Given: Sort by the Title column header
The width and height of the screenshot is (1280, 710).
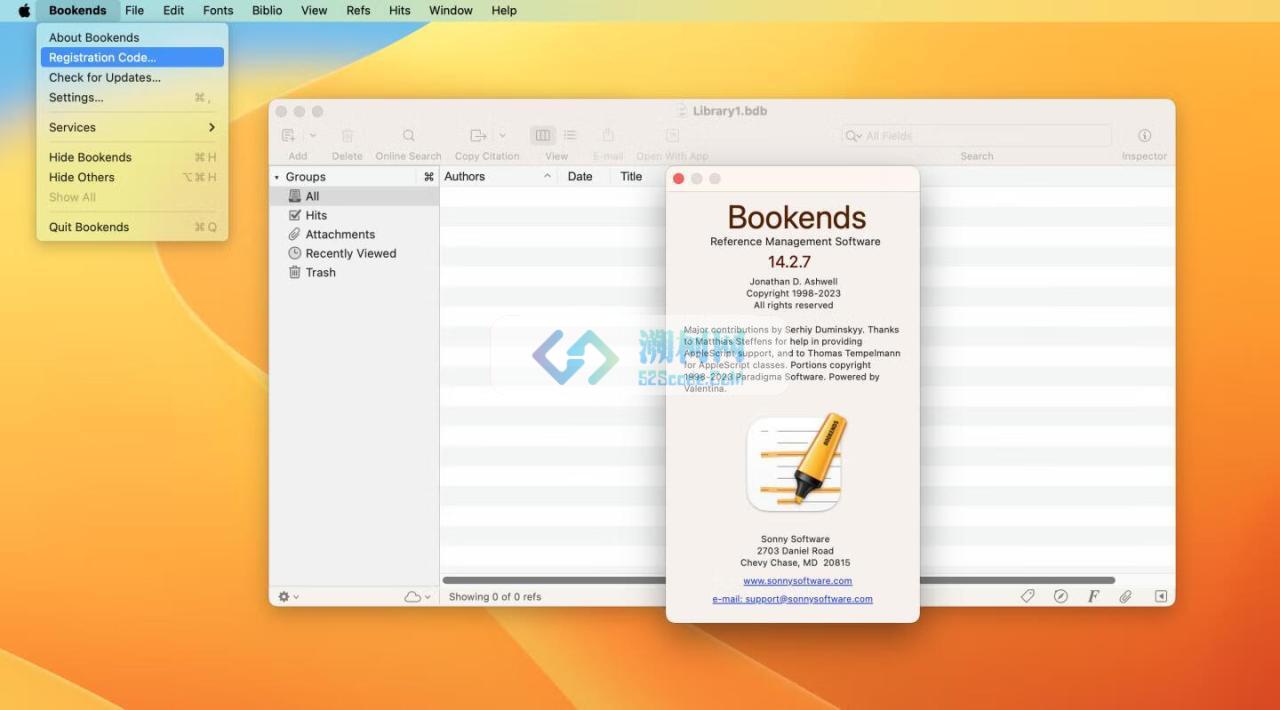Looking at the screenshot, I should pos(631,177).
